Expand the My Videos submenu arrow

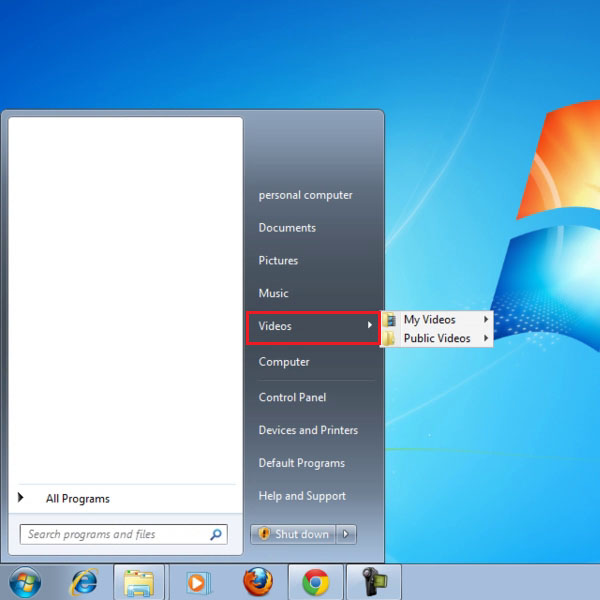486,319
